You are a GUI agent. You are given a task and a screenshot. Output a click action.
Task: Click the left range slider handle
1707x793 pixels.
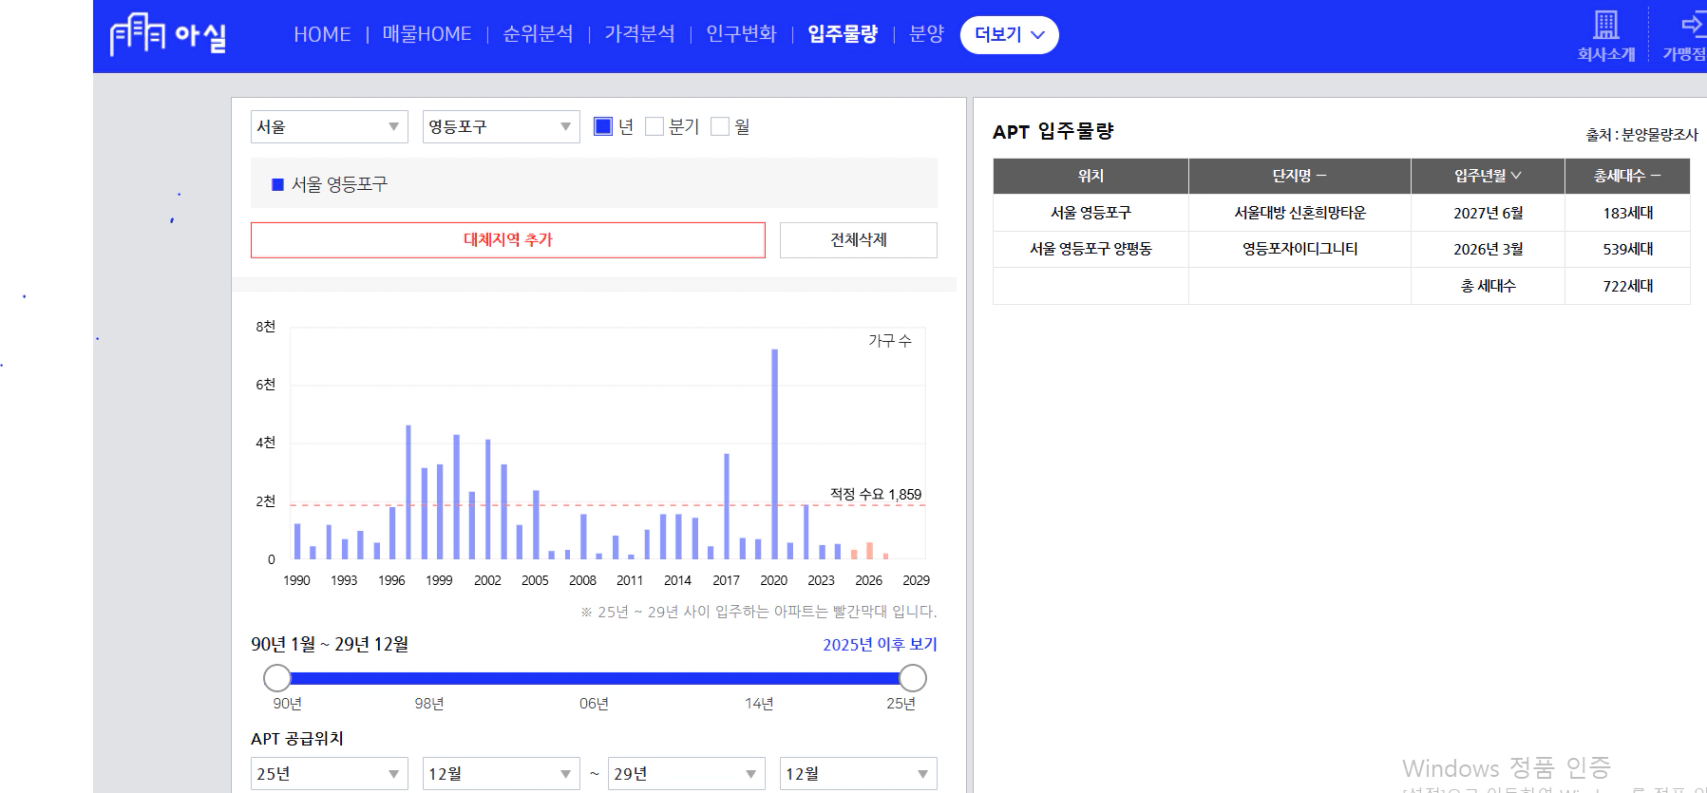(277, 678)
